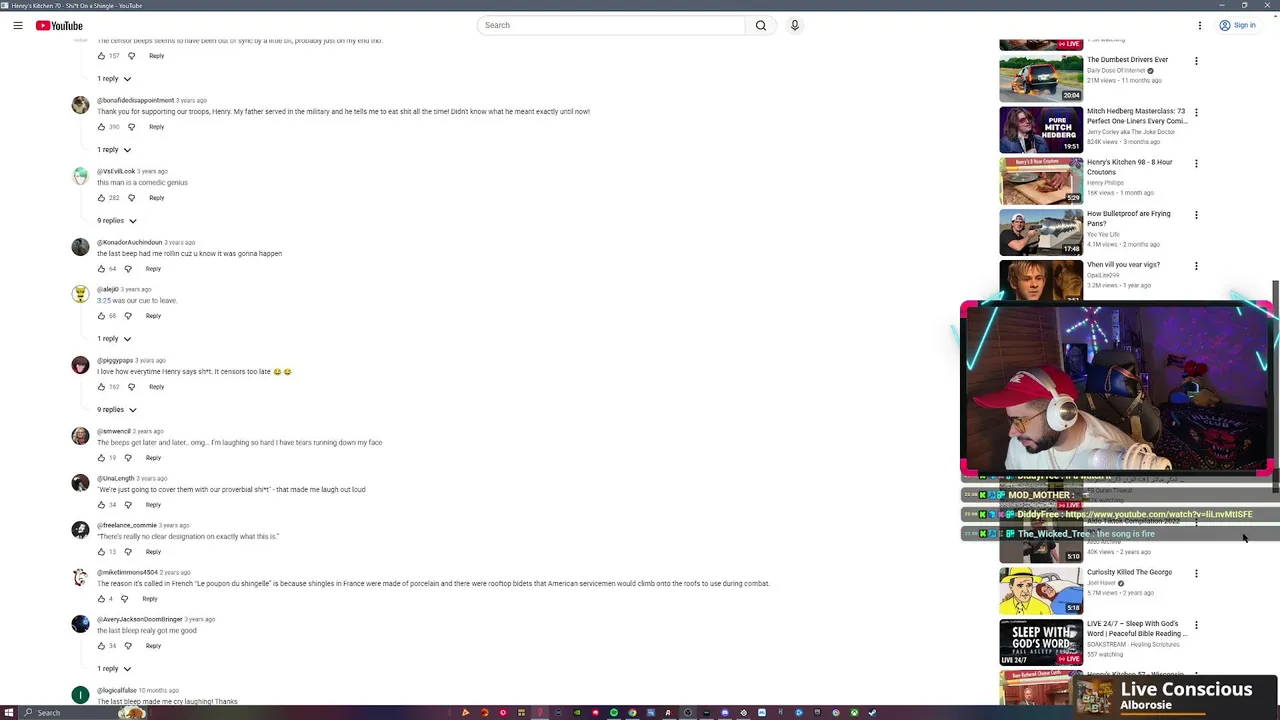
Task: Like the @mikelimmons4504 comment
Action: pyautogui.click(x=101, y=599)
